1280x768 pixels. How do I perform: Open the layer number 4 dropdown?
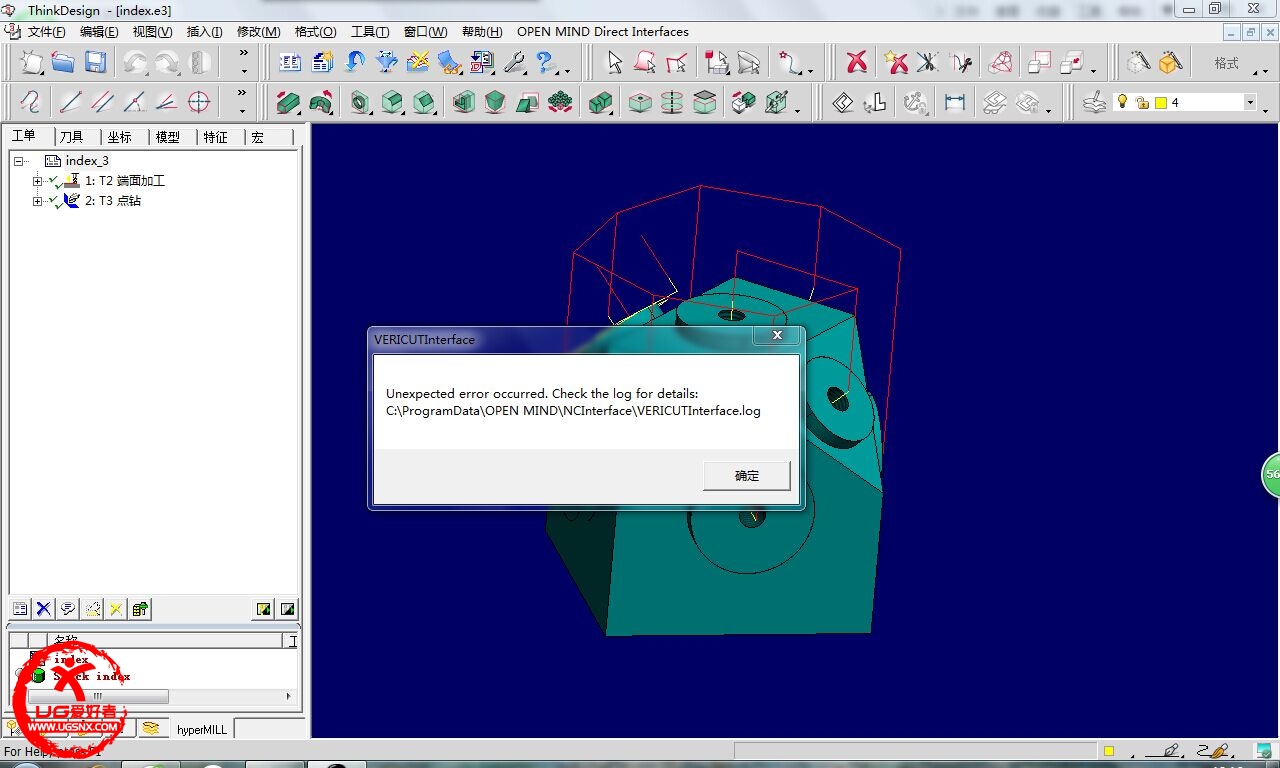pos(1250,102)
